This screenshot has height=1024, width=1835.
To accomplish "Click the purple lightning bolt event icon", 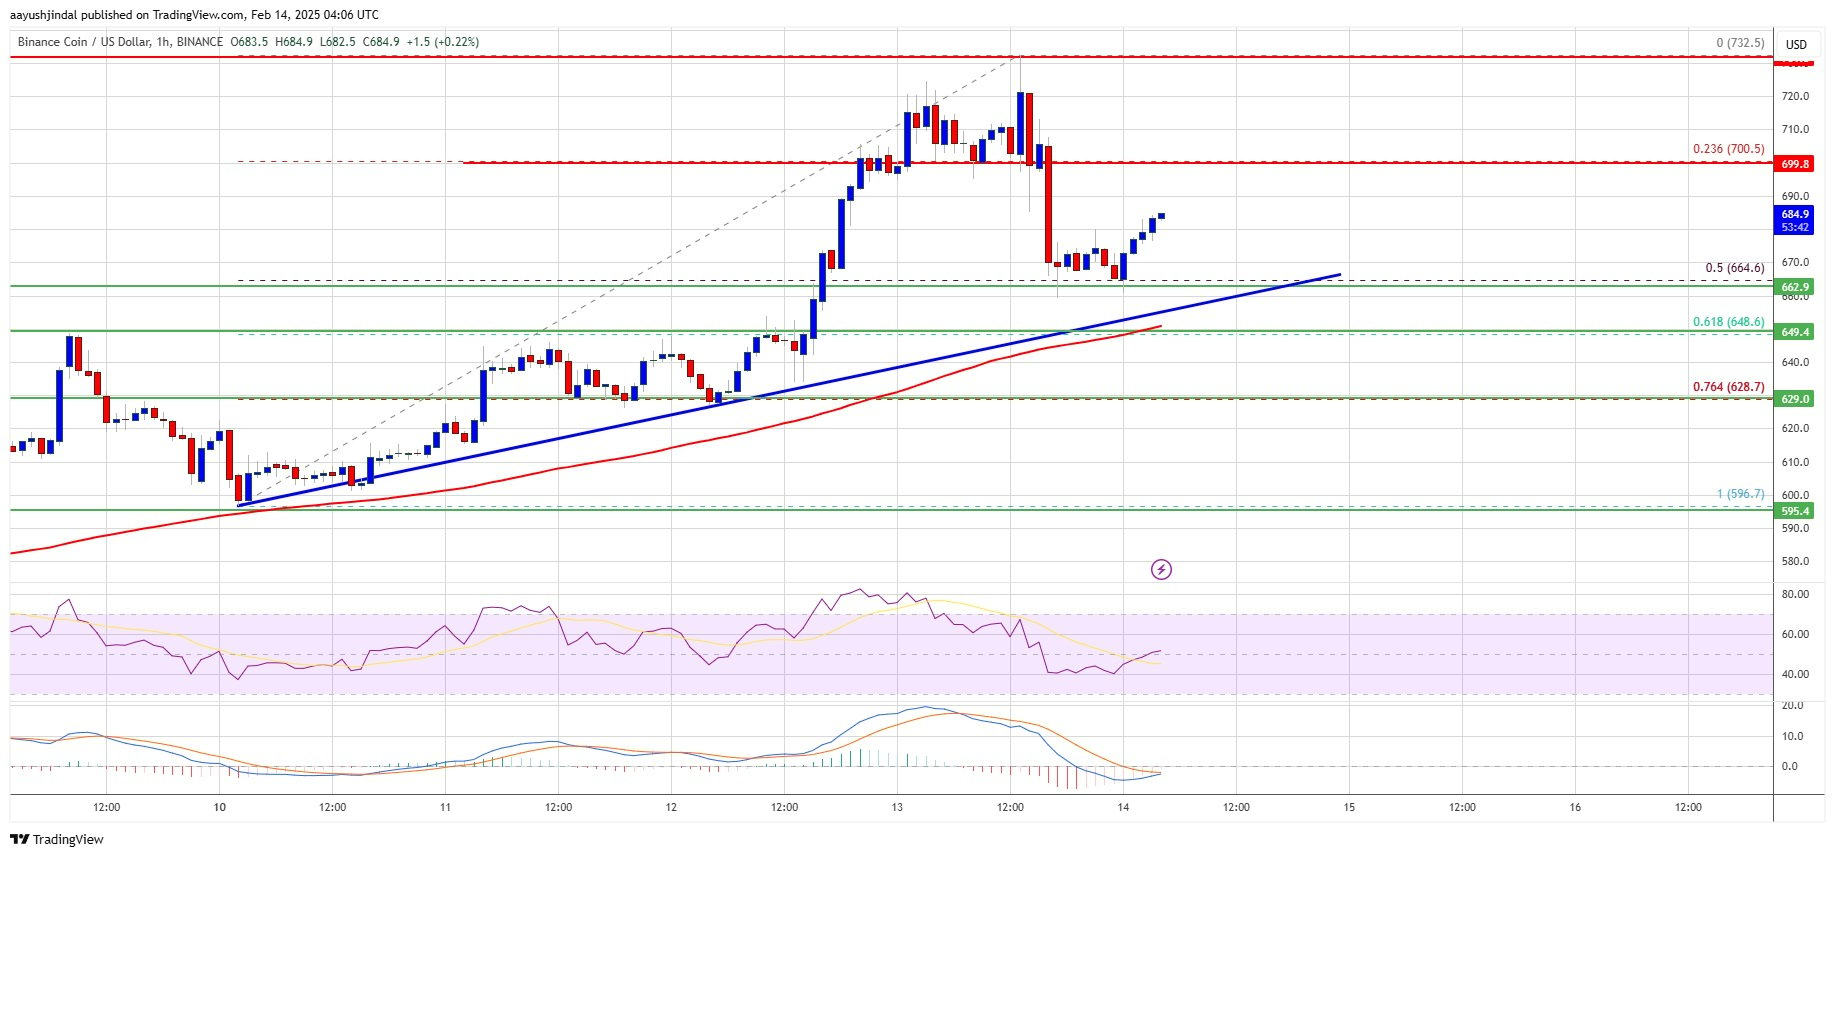I will (1161, 570).
